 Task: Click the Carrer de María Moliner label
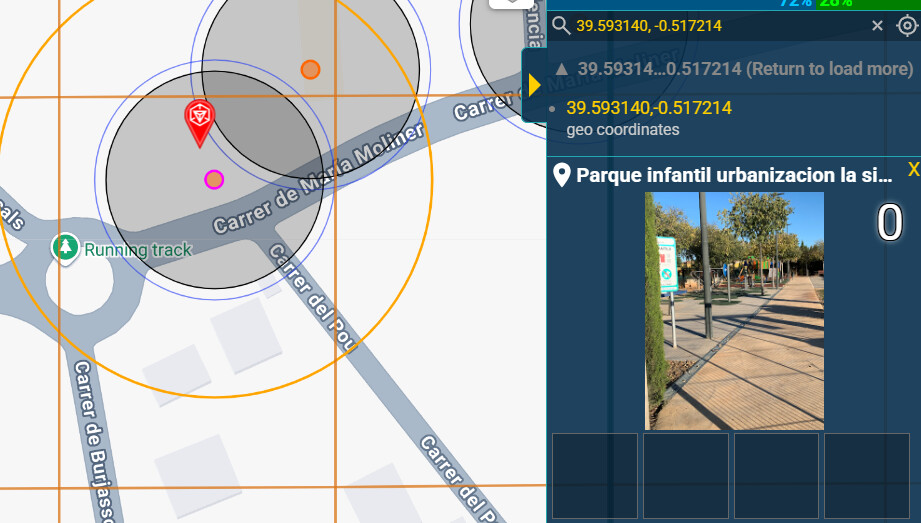tap(318, 179)
